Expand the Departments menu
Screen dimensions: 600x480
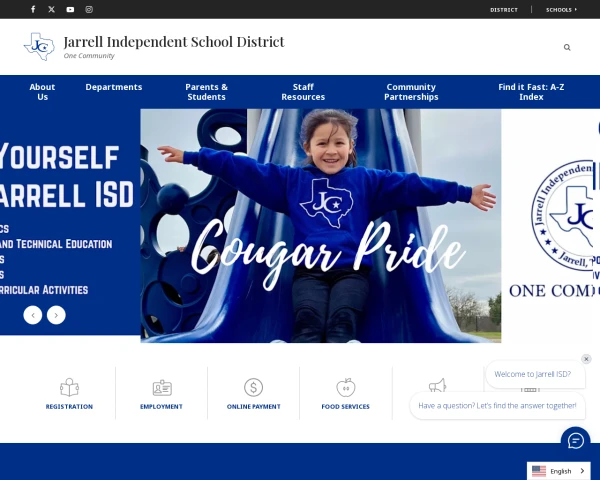(114, 87)
